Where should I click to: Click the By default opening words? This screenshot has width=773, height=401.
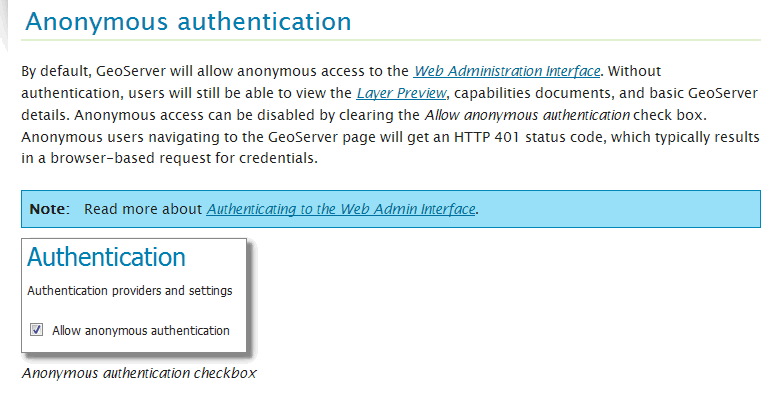(x=55, y=72)
